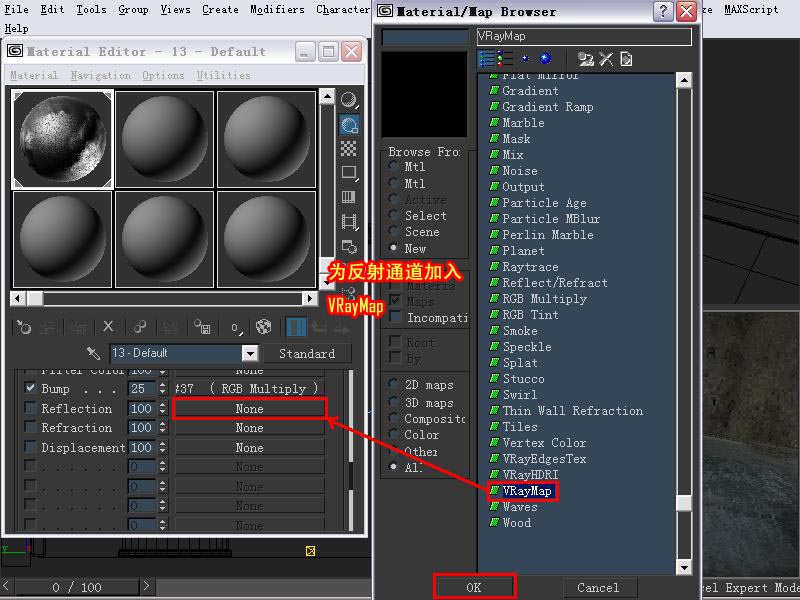
Task: Switch browser to View Large Icons sphere
Action: (x=545, y=59)
